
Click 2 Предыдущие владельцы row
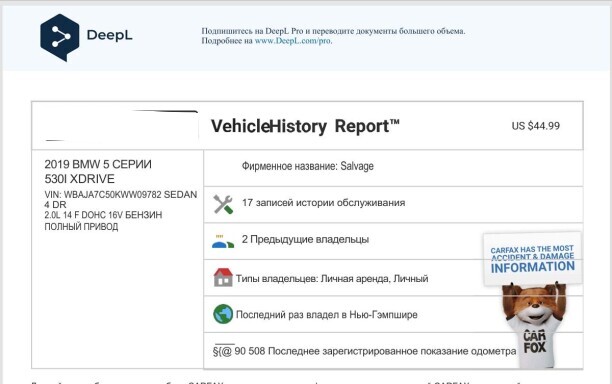(393, 241)
